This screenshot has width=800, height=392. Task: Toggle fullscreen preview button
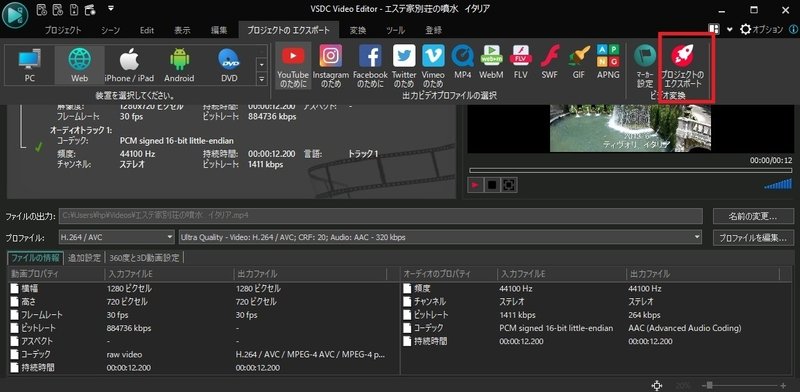(509, 185)
